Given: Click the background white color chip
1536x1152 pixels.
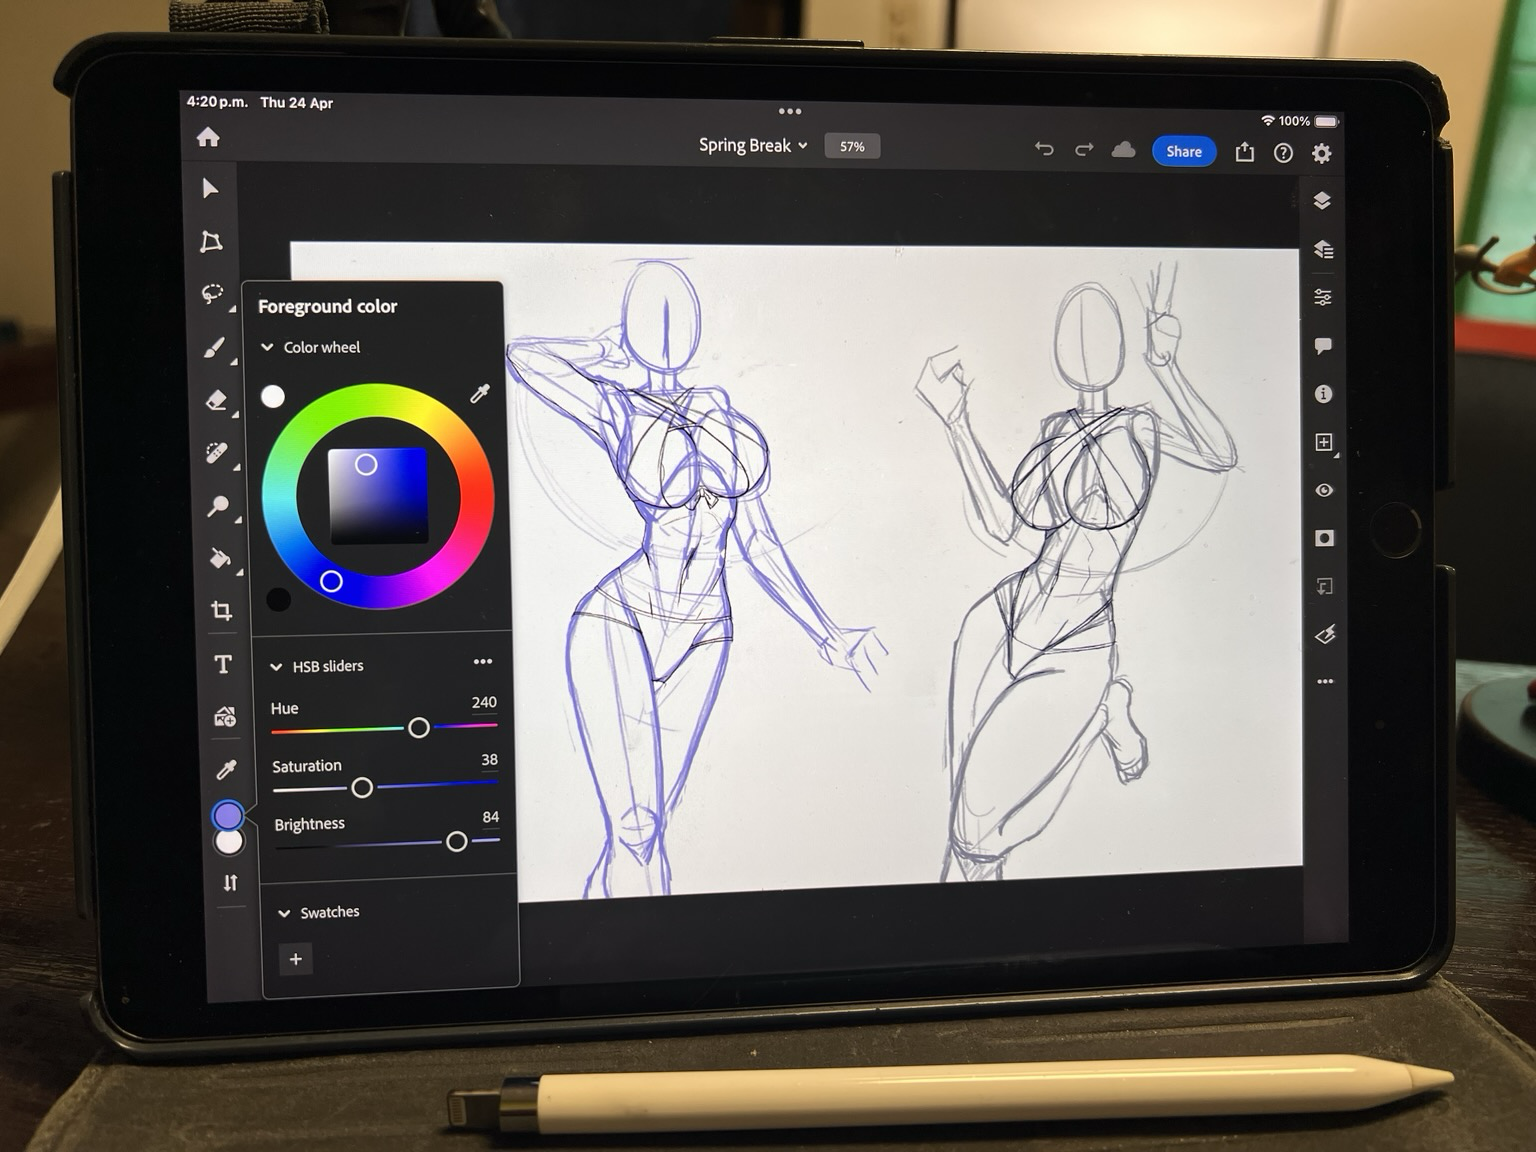Looking at the screenshot, I should tap(229, 842).
